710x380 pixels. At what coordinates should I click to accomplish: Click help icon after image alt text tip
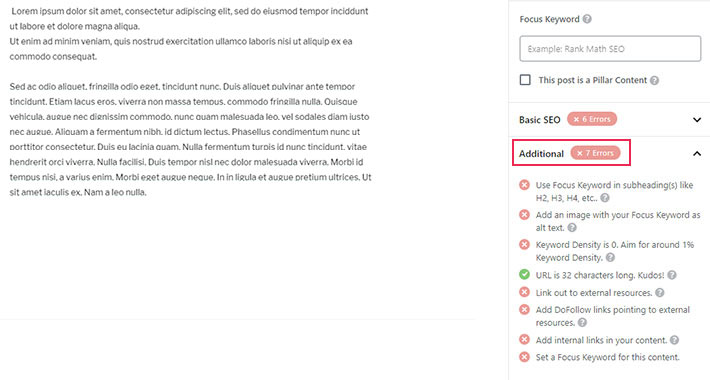[x=572, y=228]
